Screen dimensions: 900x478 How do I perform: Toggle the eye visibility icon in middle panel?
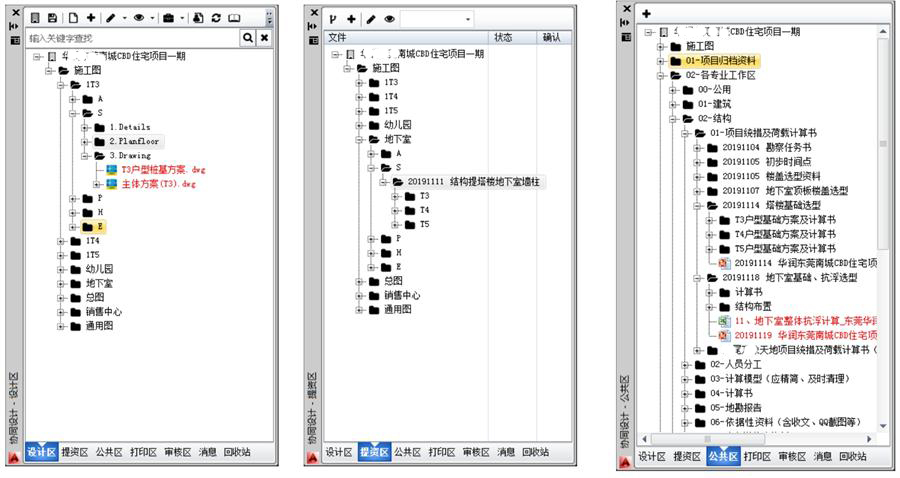pos(389,19)
